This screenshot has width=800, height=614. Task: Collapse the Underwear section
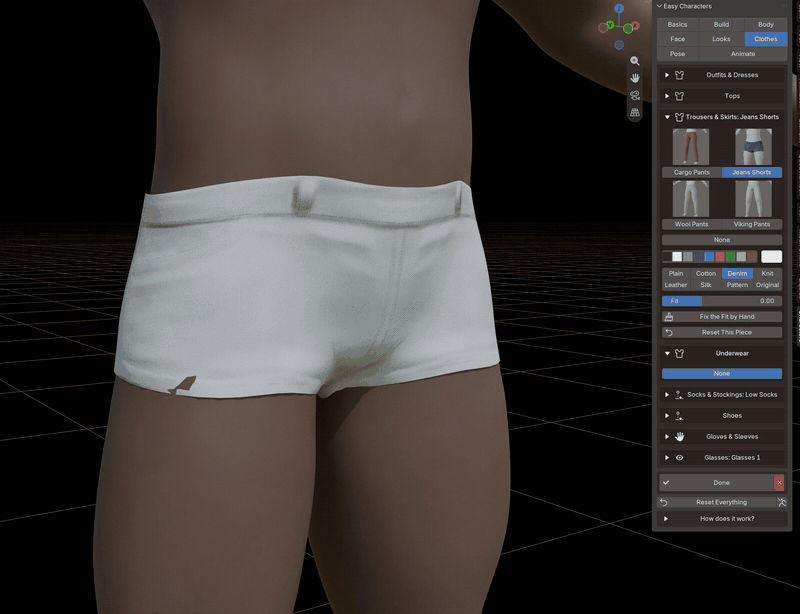click(x=667, y=353)
